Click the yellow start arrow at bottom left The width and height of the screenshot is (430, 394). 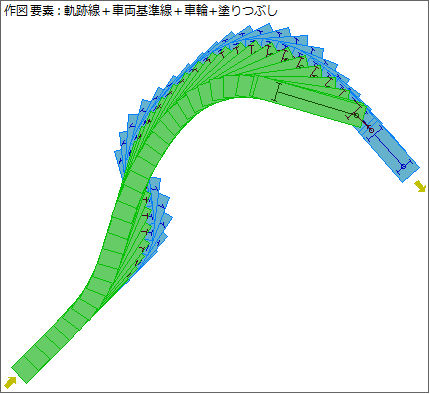coord(10,382)
